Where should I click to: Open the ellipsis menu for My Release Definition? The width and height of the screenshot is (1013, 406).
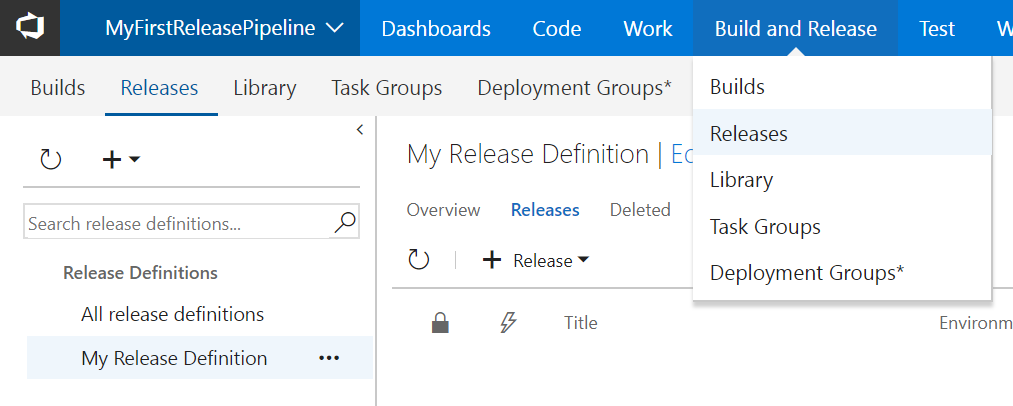(x=328, y=358)
